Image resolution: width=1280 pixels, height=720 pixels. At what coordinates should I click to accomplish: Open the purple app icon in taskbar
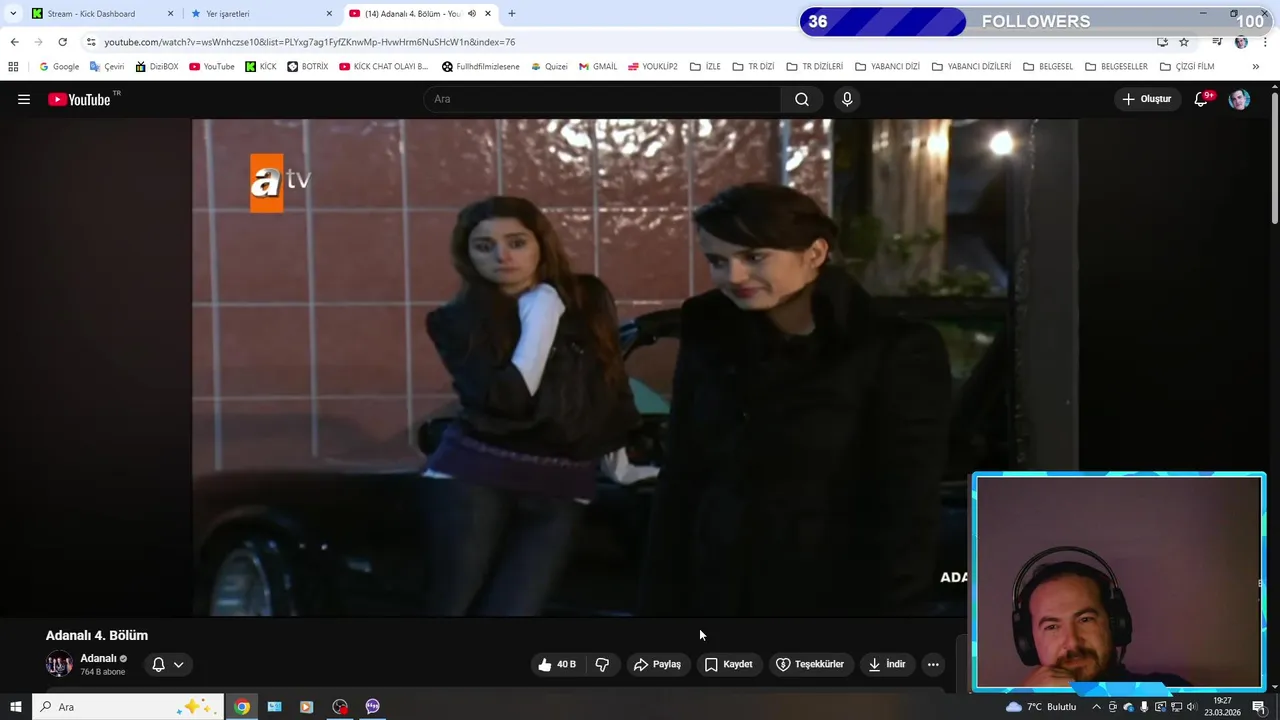point(373,707)
